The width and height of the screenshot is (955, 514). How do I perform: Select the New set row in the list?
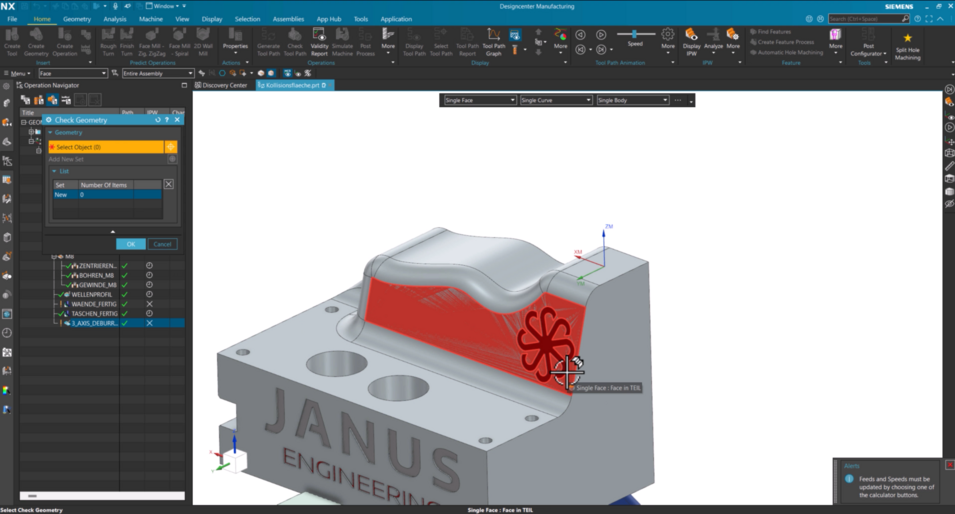click(108, 194)
